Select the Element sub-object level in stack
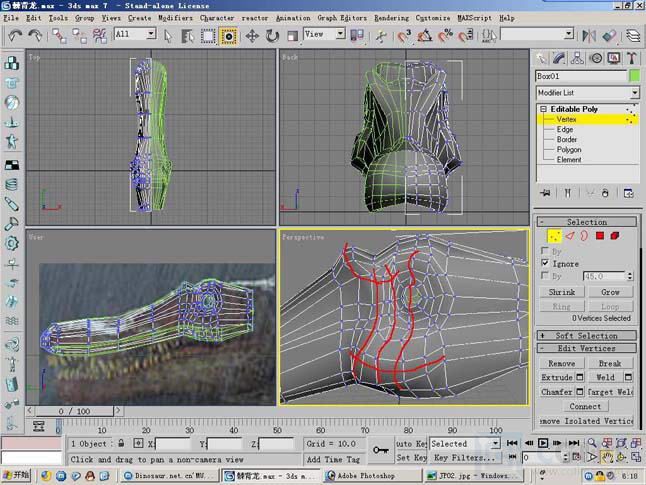 [569, 159]
